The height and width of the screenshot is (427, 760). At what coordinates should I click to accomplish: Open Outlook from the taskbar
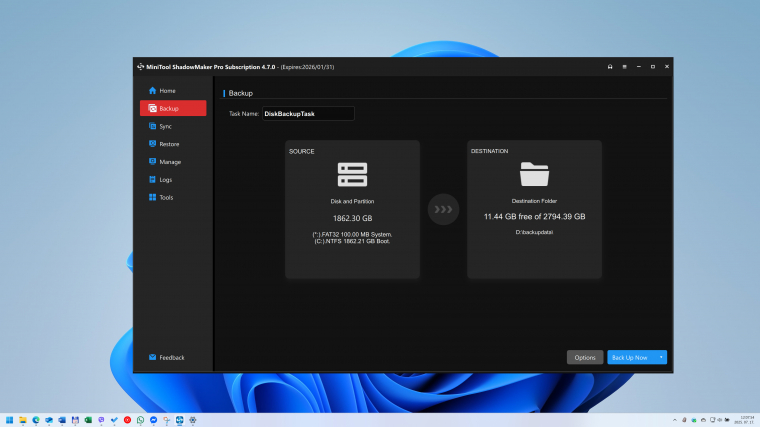(49, 420)
